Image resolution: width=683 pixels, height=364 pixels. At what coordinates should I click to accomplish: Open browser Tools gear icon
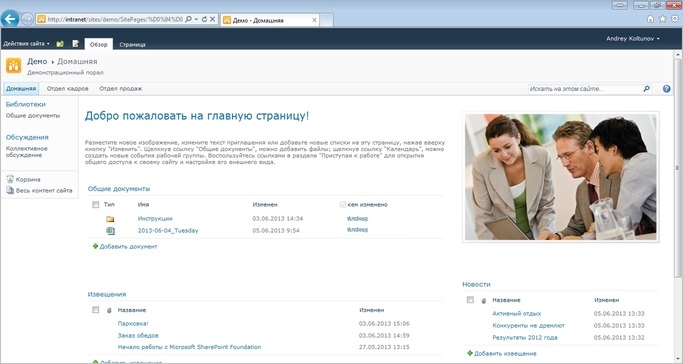675,19
